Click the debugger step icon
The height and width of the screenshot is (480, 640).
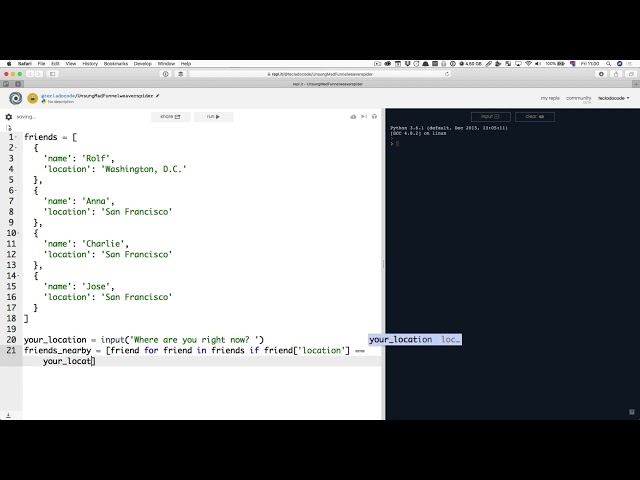(364, 117)
